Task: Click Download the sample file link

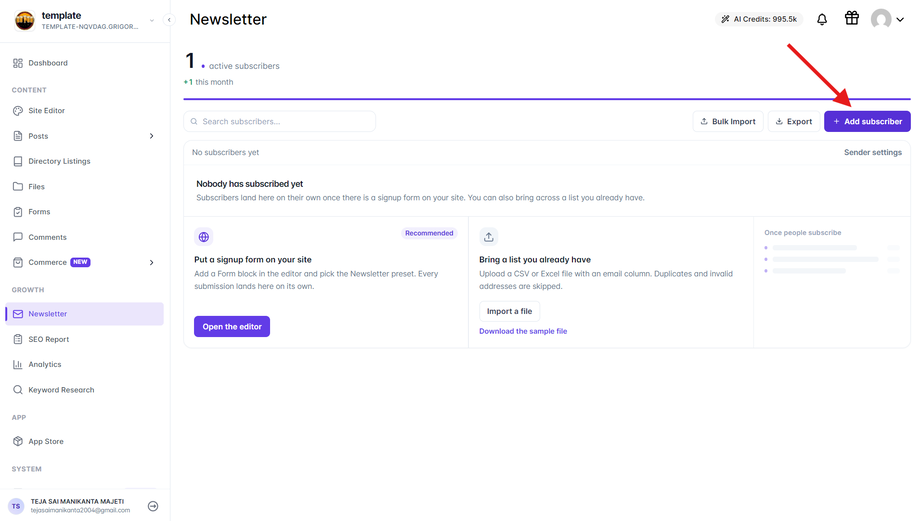Action: tap(523, 331)
